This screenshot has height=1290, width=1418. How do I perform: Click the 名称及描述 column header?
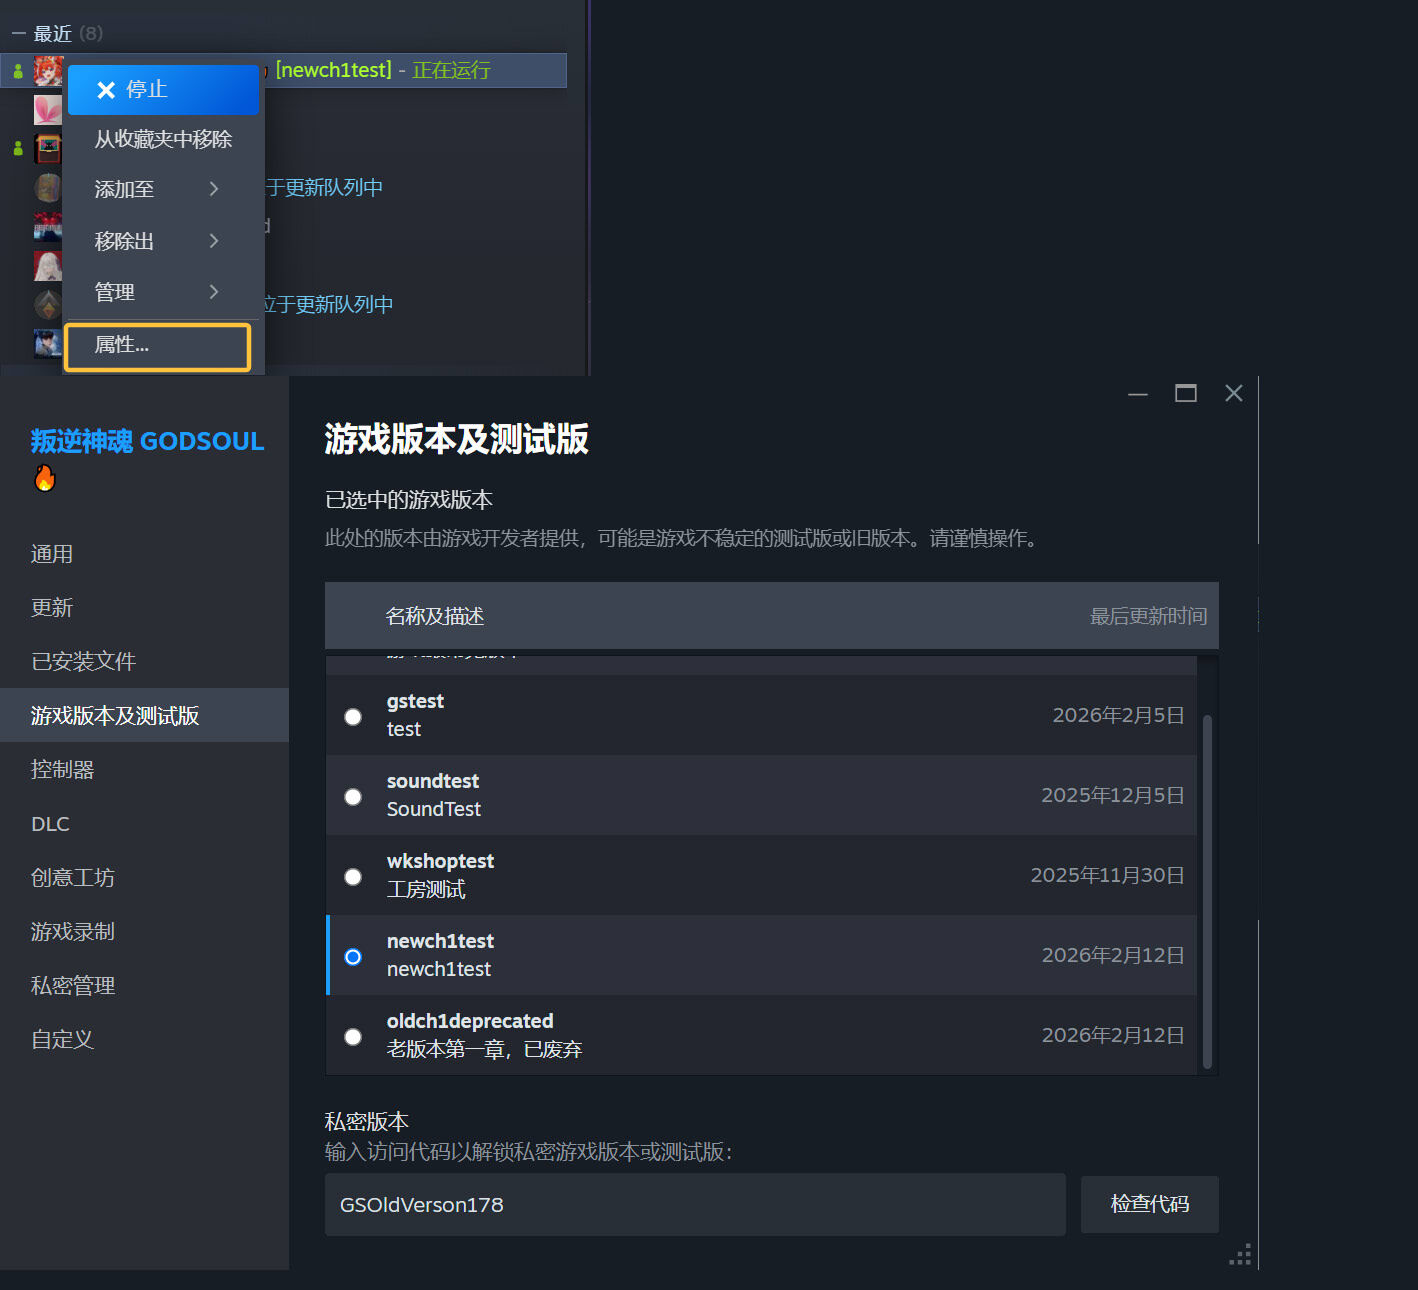click(x=435, y=616)
